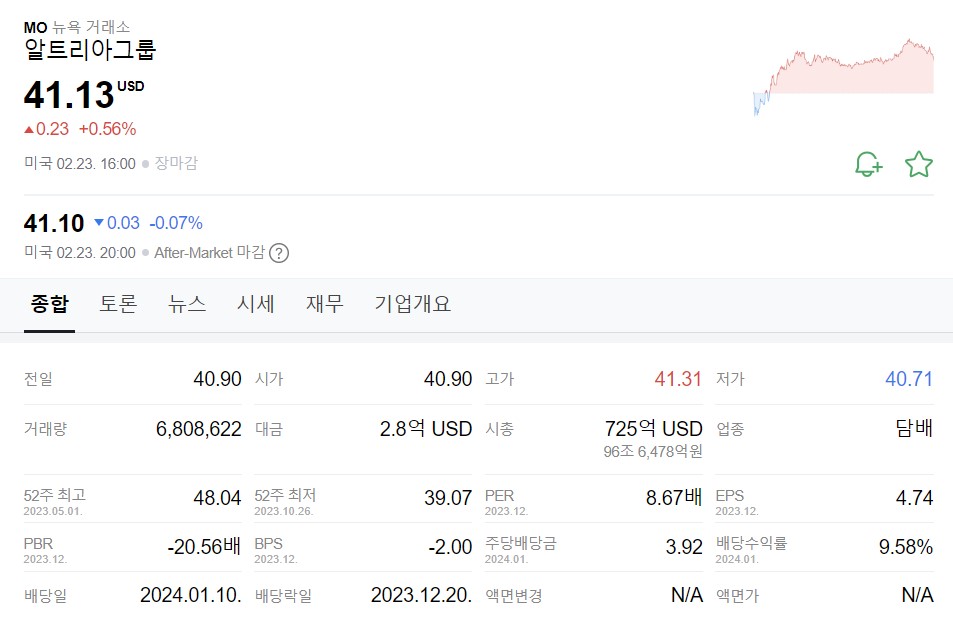The image size is (953, 617).
Task: Click the 액면변경 label
Action: coord(514,596)
